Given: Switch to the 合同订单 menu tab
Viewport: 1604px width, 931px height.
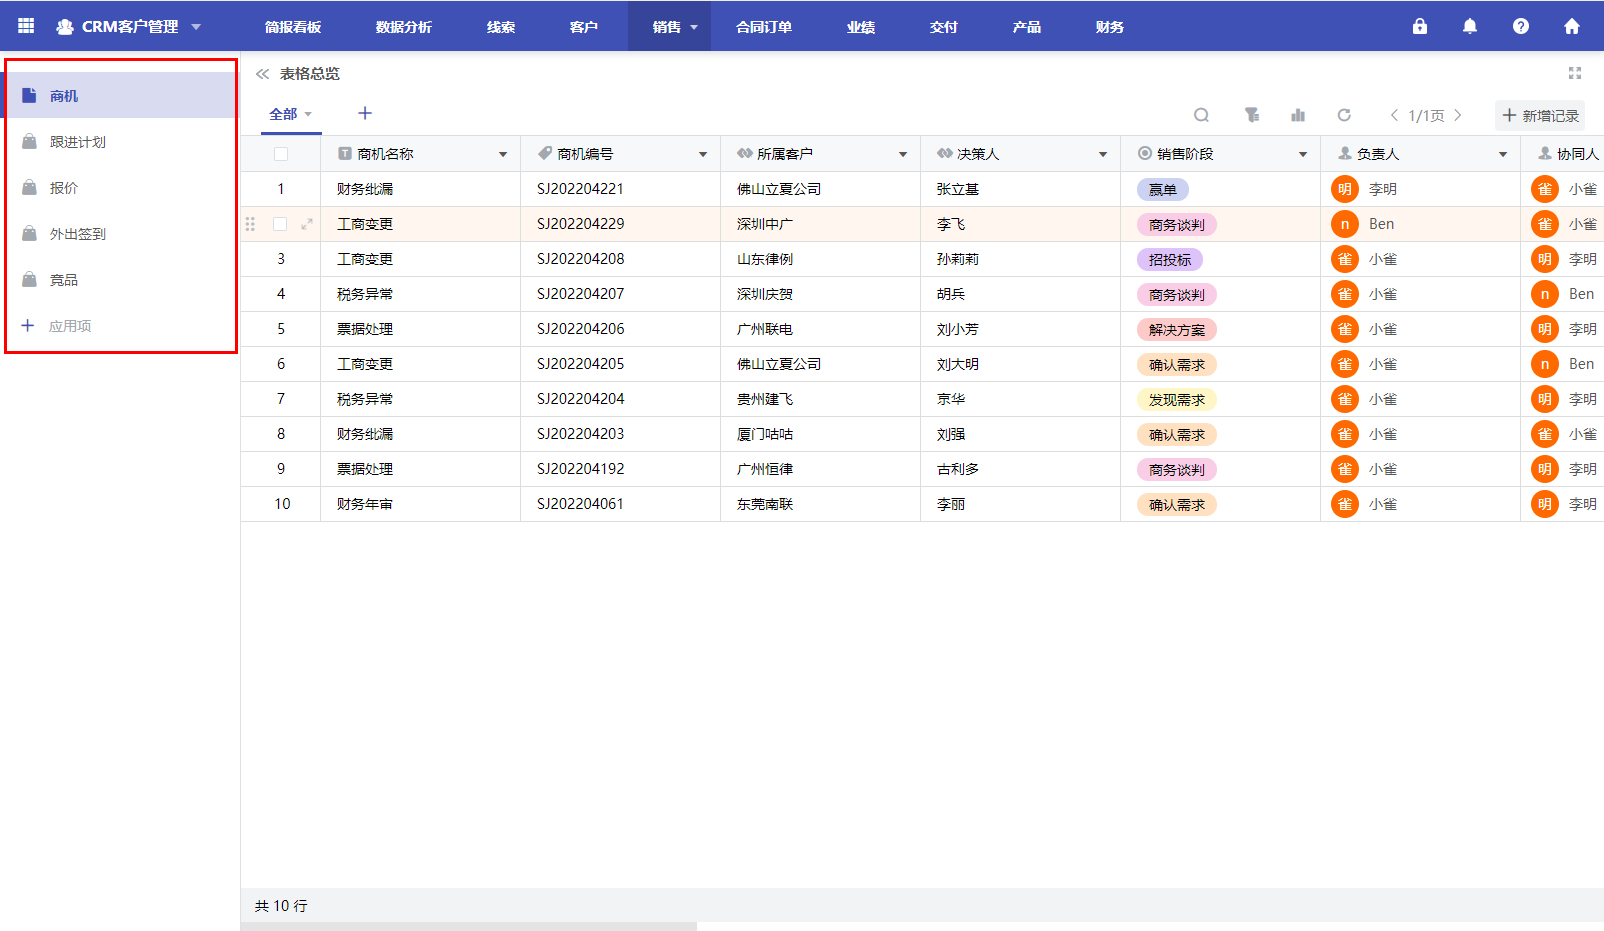Looking at the screenshot, I should 763,27.
